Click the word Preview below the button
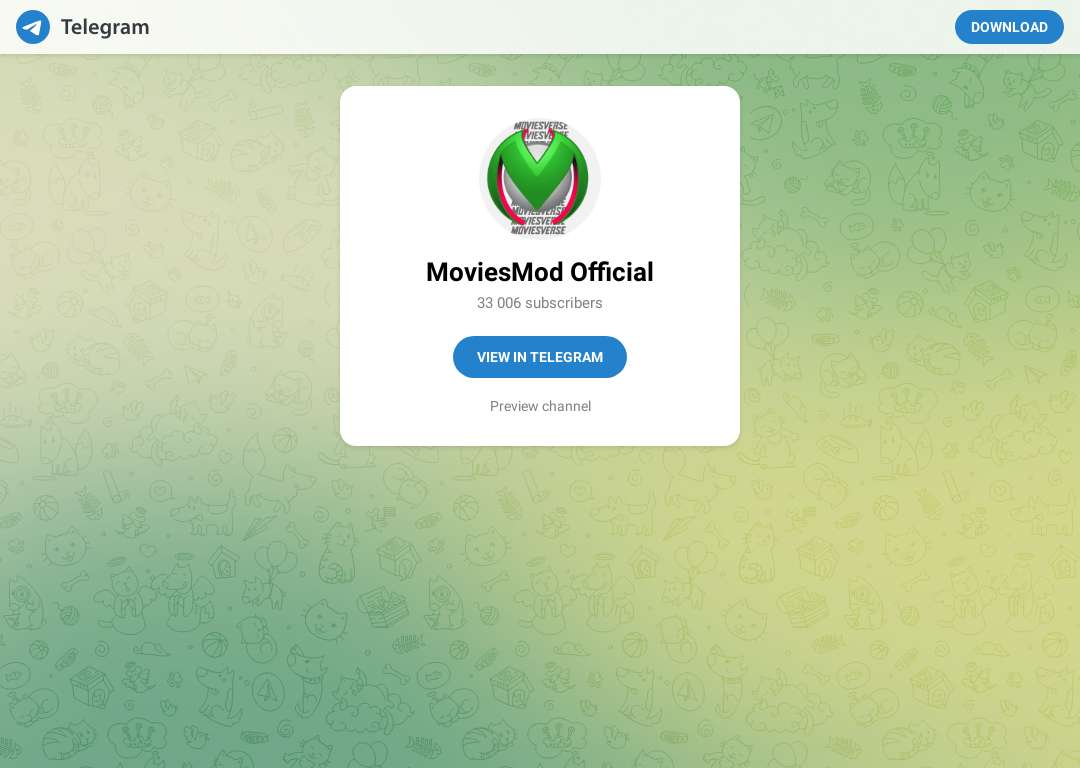1080x768 pixels. click(x=514, y=406)
